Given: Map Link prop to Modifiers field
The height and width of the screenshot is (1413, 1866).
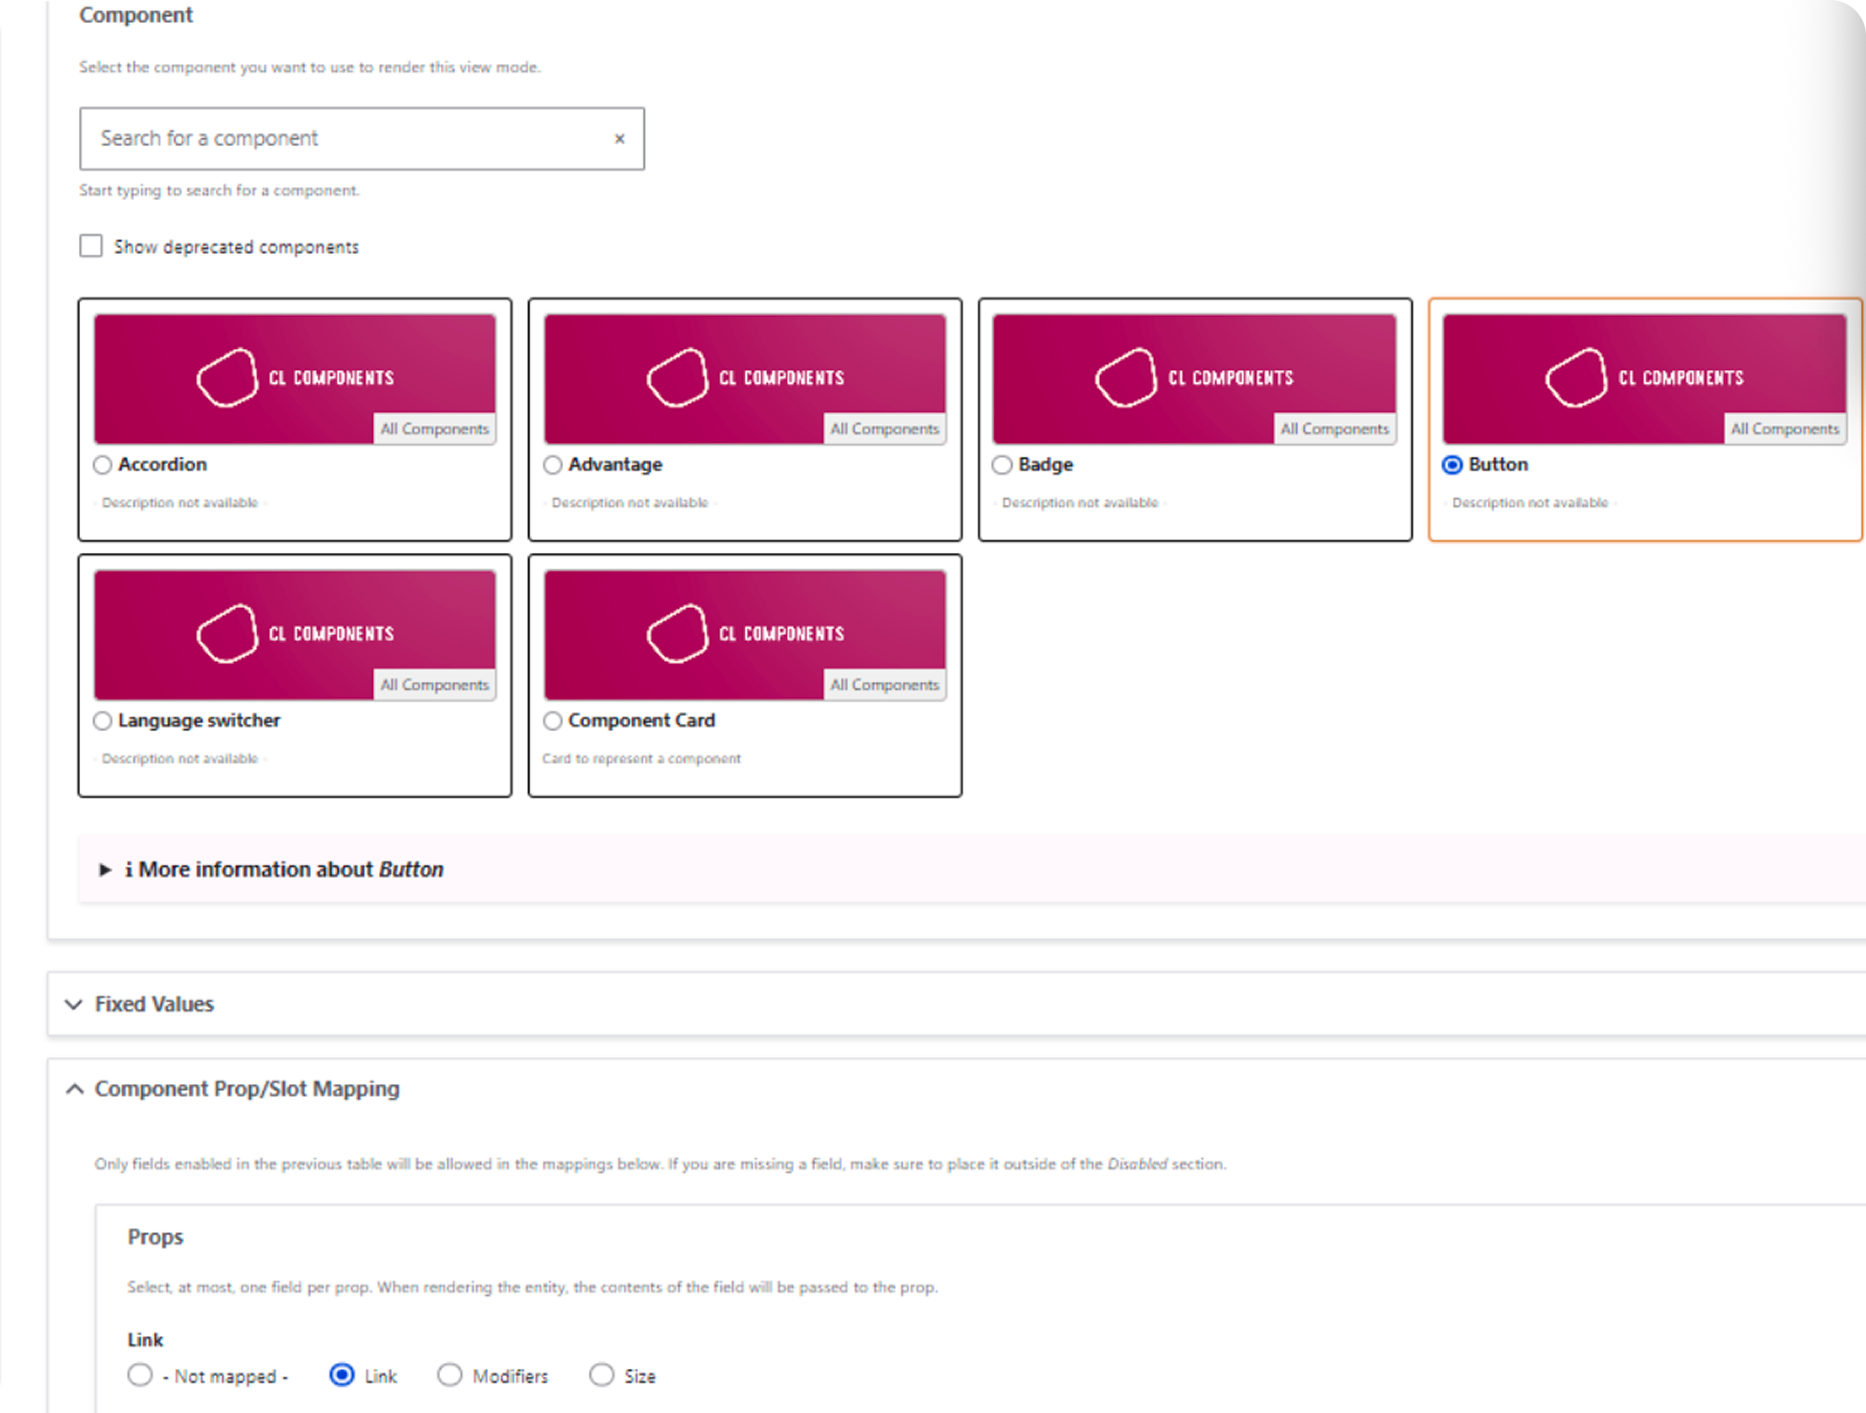Looking at the screenshot, I should point(450,1375).
